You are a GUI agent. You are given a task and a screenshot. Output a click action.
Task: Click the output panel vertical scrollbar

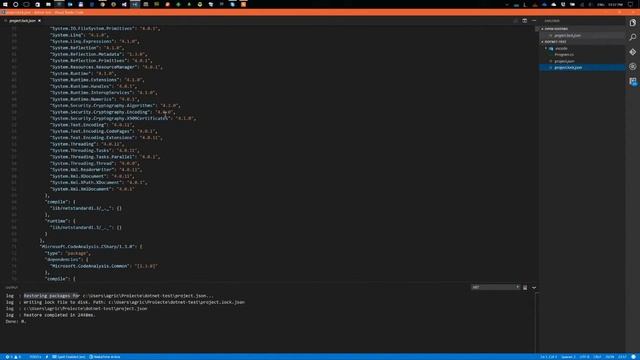(537, 322)
